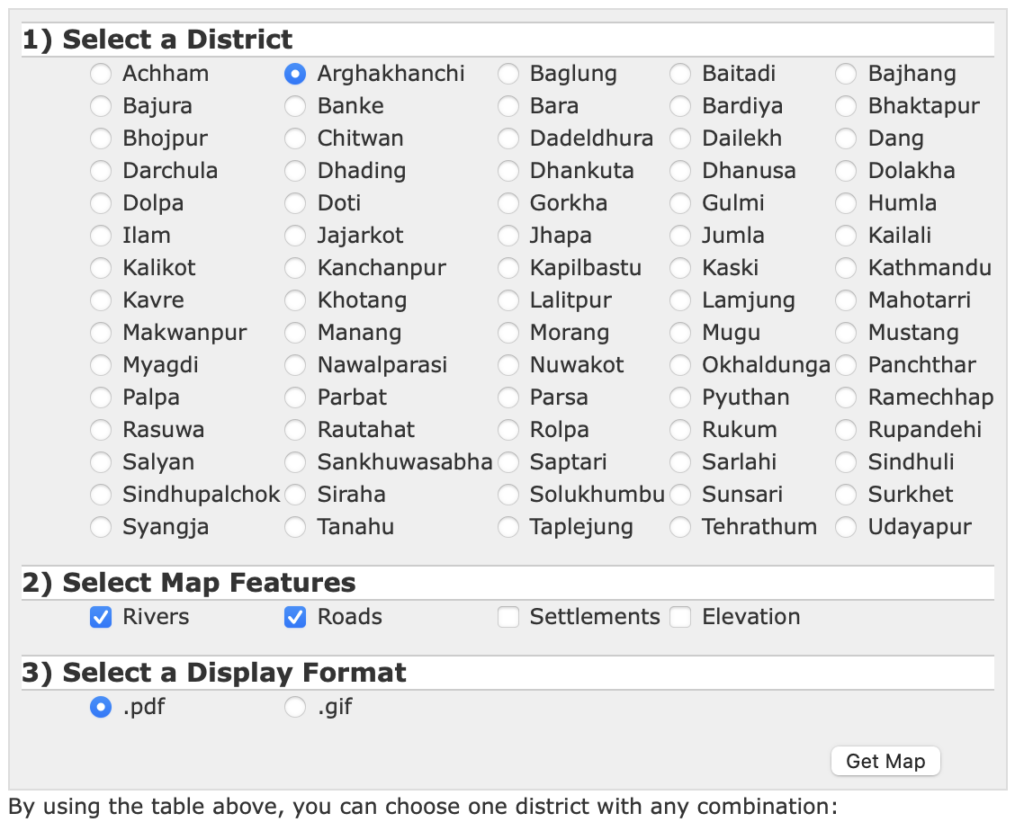Select Gorkha district
1024x831 pixels.
click(508, 203)
